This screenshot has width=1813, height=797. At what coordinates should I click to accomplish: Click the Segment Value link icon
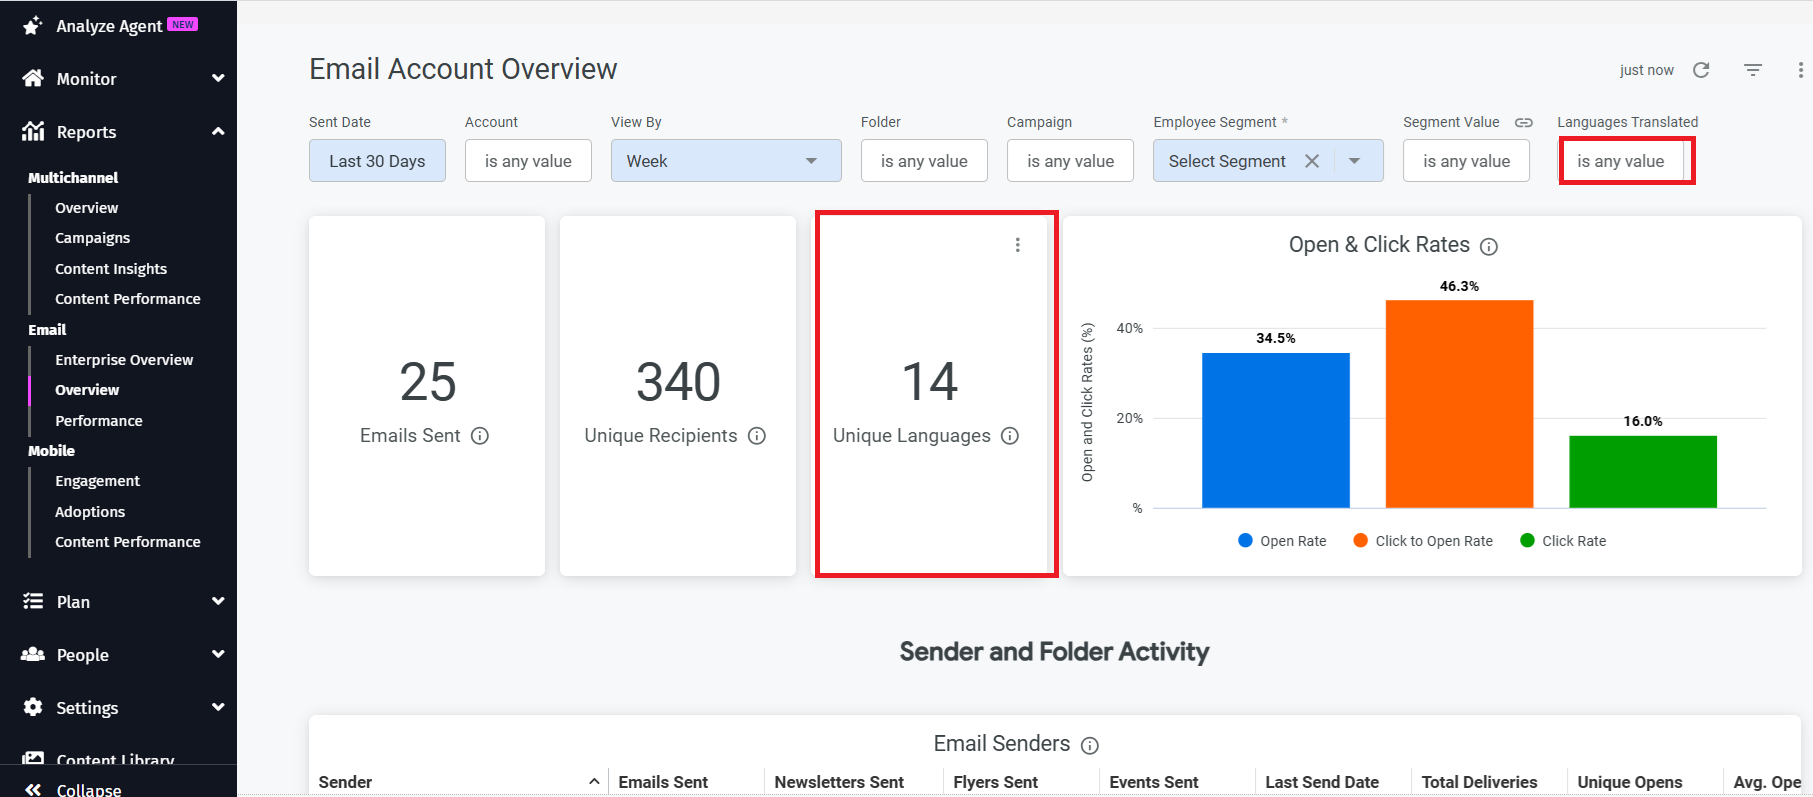pos(1524,122)
